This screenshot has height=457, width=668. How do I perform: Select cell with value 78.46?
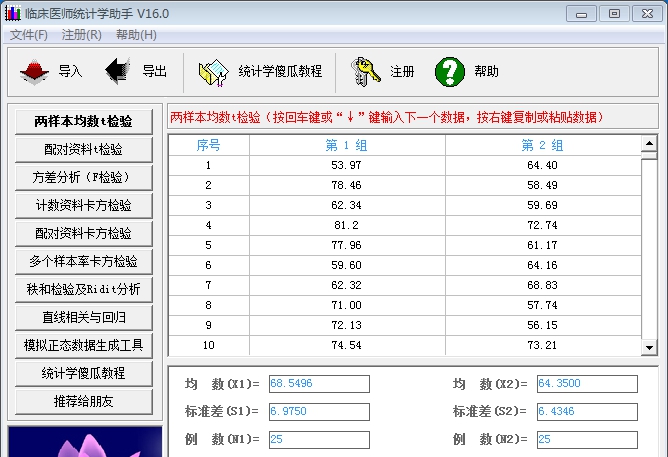(x=347, y=185)
